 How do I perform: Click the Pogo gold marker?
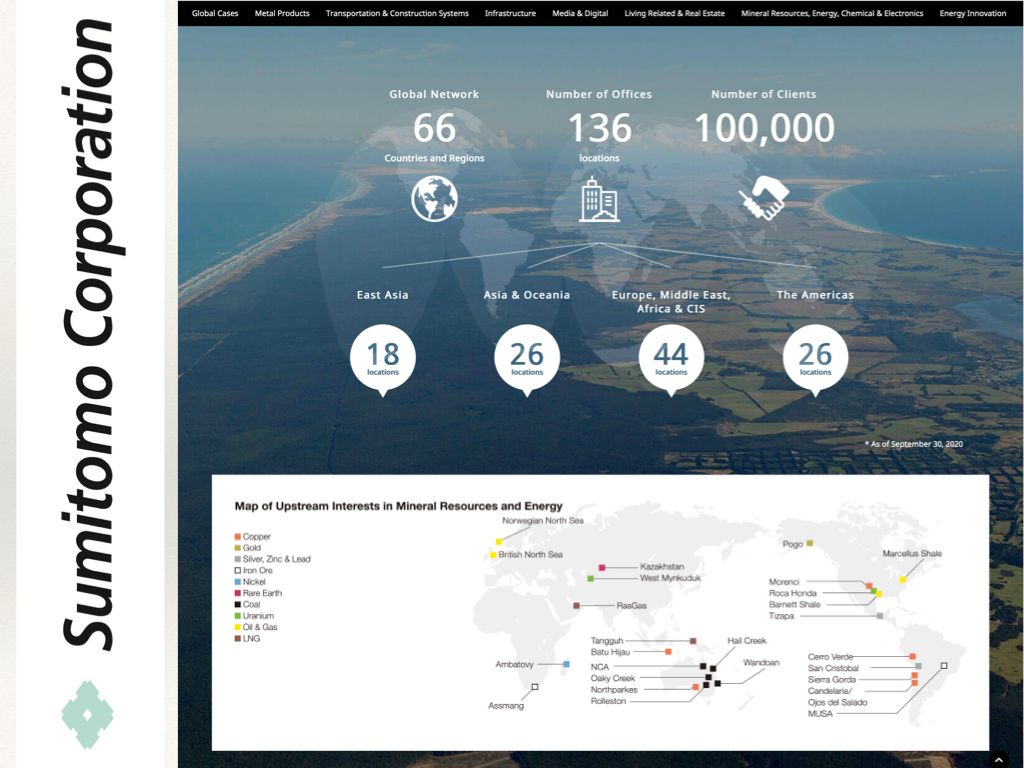(x=810, y=543)
